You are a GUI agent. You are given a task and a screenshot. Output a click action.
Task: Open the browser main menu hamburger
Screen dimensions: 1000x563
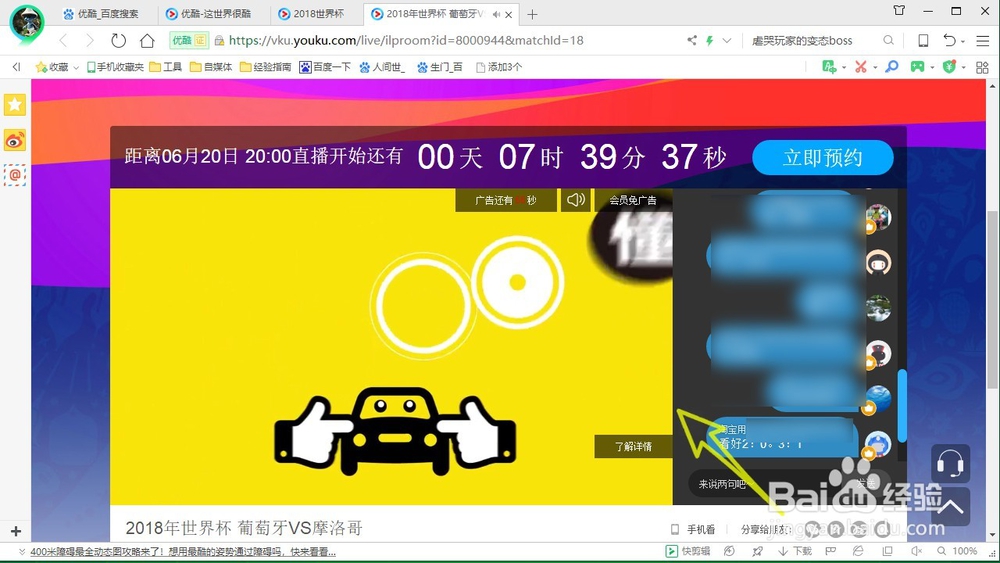point(982,41)
